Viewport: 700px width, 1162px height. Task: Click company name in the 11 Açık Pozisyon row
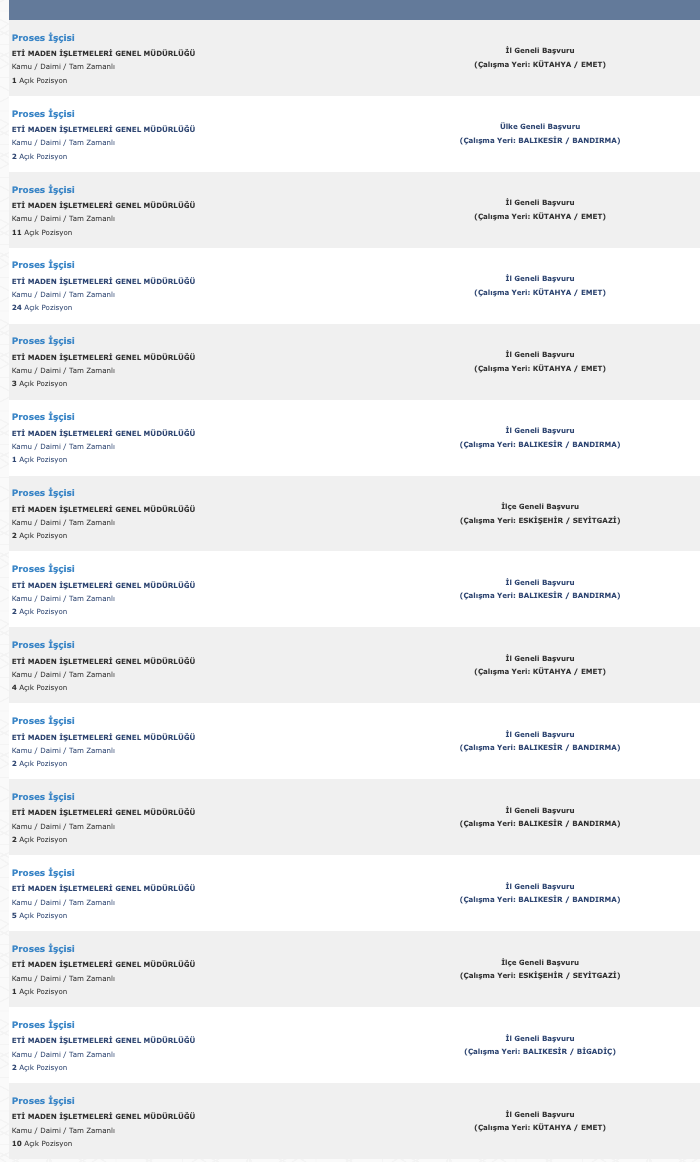(x=104, y=205)
